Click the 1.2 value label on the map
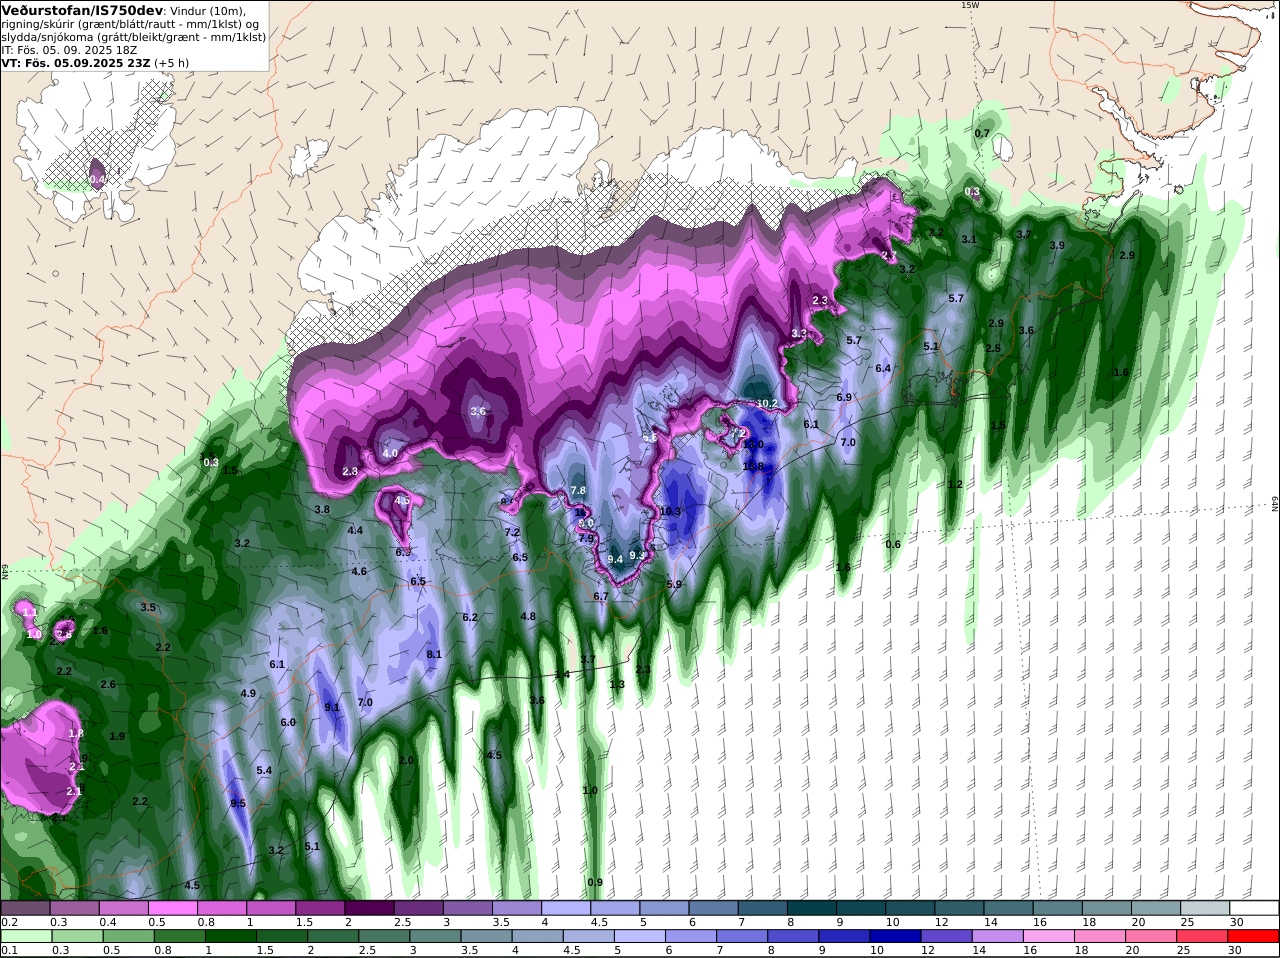This screenshot has height=958, width=1280. click(x=955, y=484)
